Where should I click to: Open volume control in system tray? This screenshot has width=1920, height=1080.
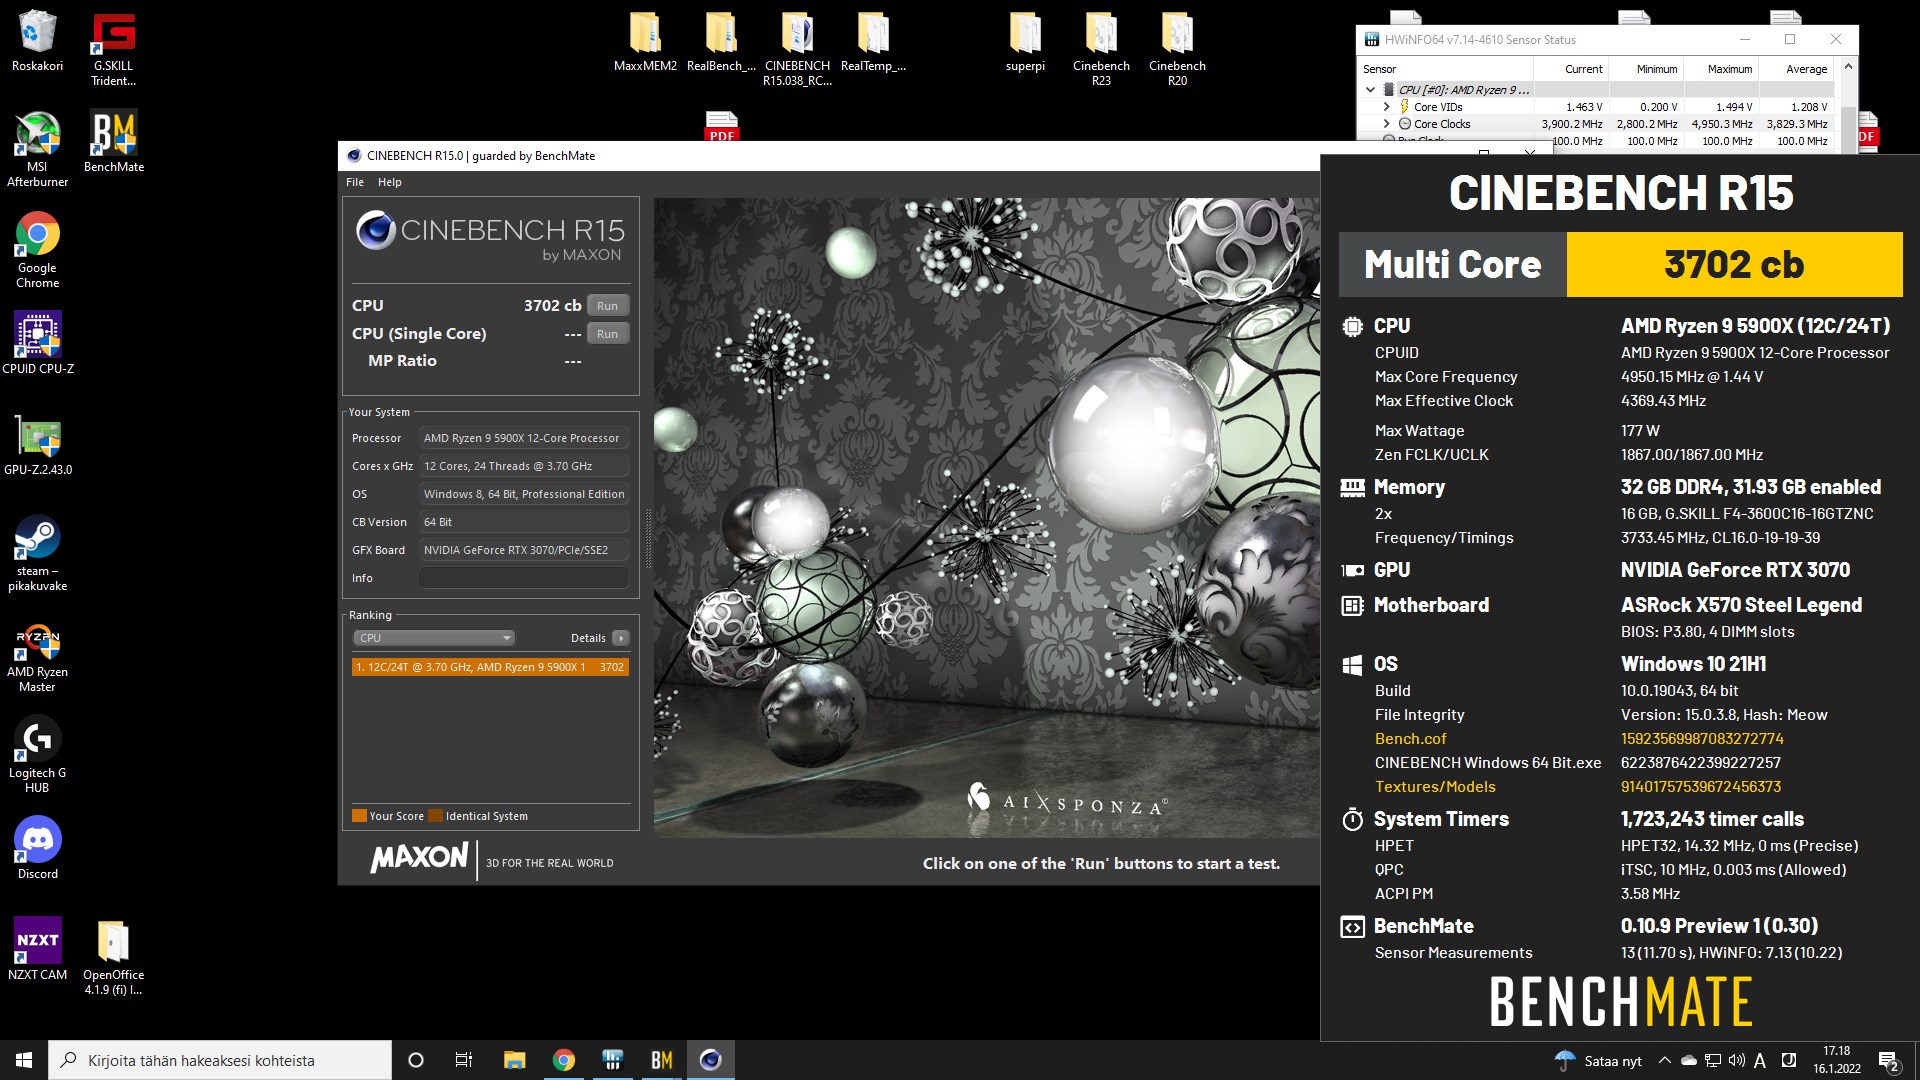click(x=1737, y=1060)
